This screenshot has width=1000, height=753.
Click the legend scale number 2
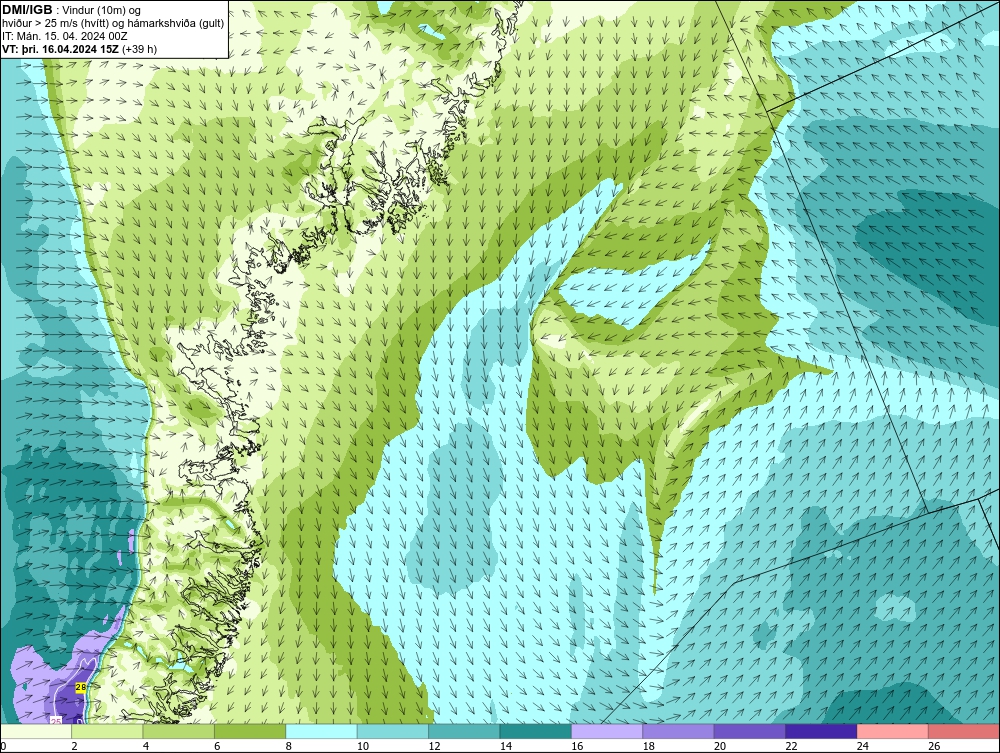pyautogui.click(x=75, y=746)
